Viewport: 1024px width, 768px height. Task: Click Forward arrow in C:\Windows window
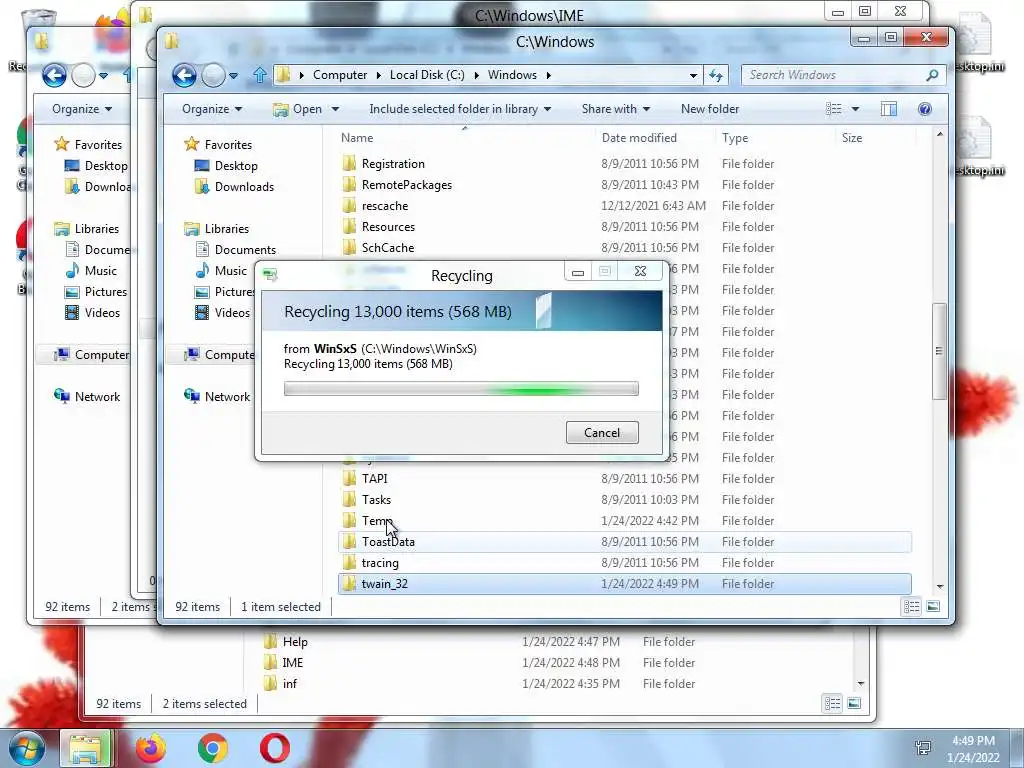213,76
